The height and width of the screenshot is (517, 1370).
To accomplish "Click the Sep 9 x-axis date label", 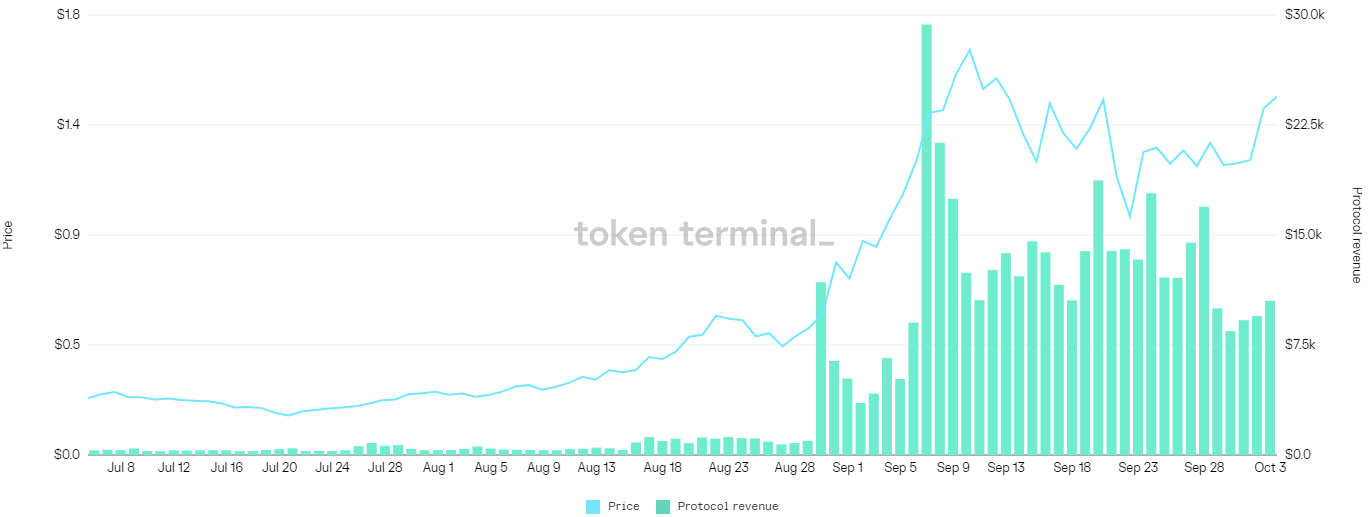I will [953, 467].
